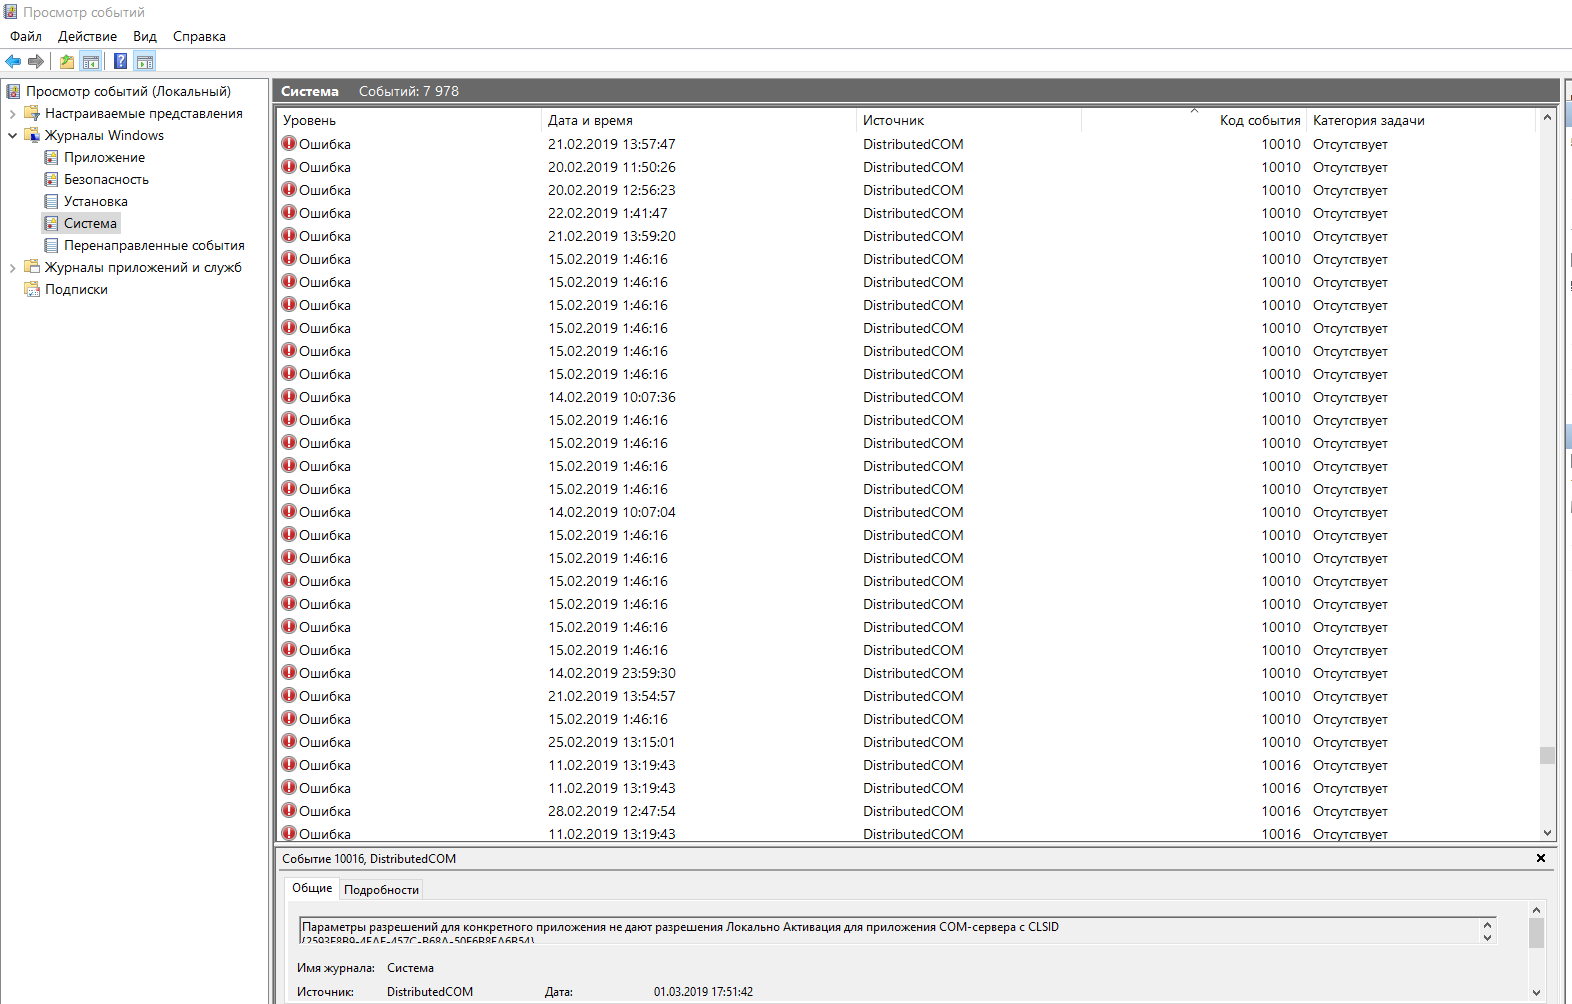This screenshot has width=1572, height=1004.
Task: Toggle the action pane toolbar icon
Action: click(145, 62)
